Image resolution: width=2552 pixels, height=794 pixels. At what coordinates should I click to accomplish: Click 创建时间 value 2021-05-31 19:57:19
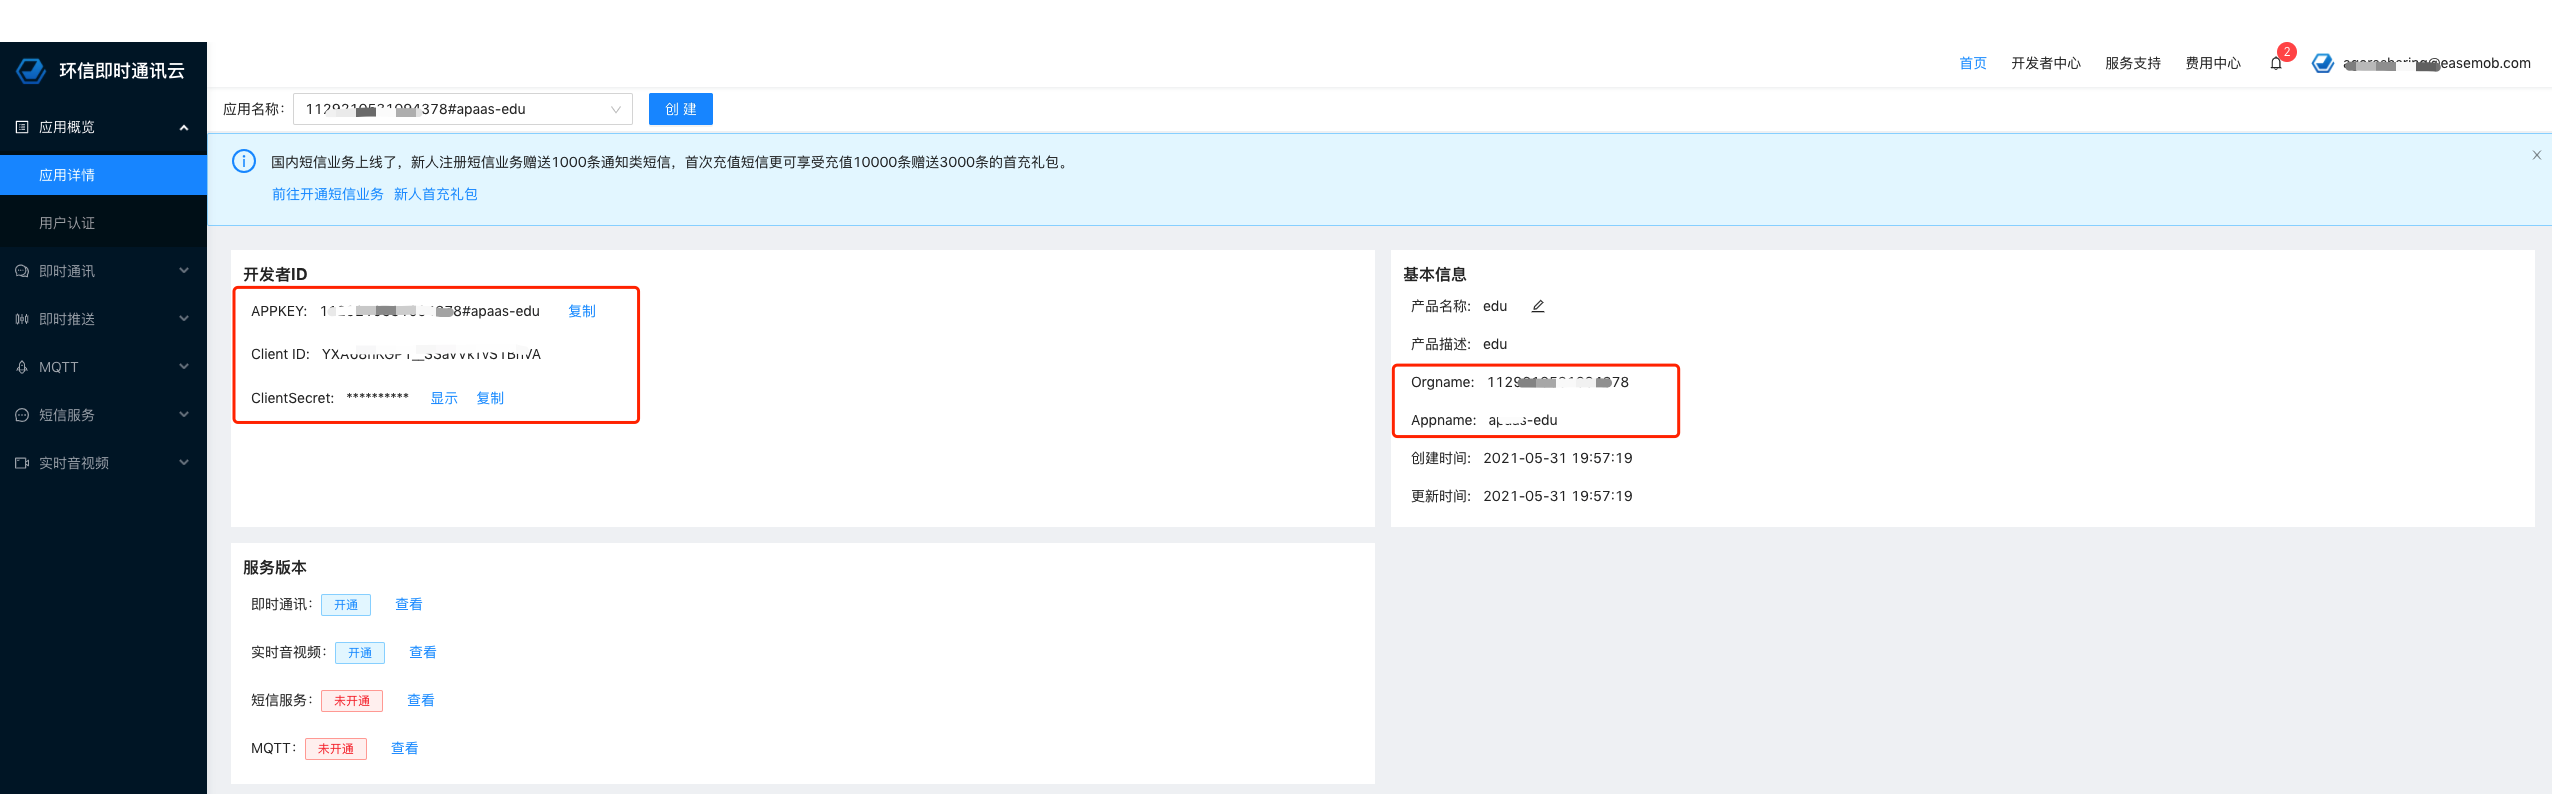[x=1558, y=458]
